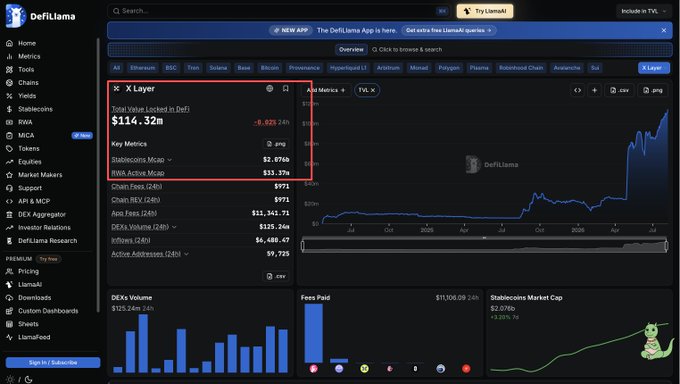Open DefiLlama Research page
This screenshot has height=384, width=680.
click(42, 241)
